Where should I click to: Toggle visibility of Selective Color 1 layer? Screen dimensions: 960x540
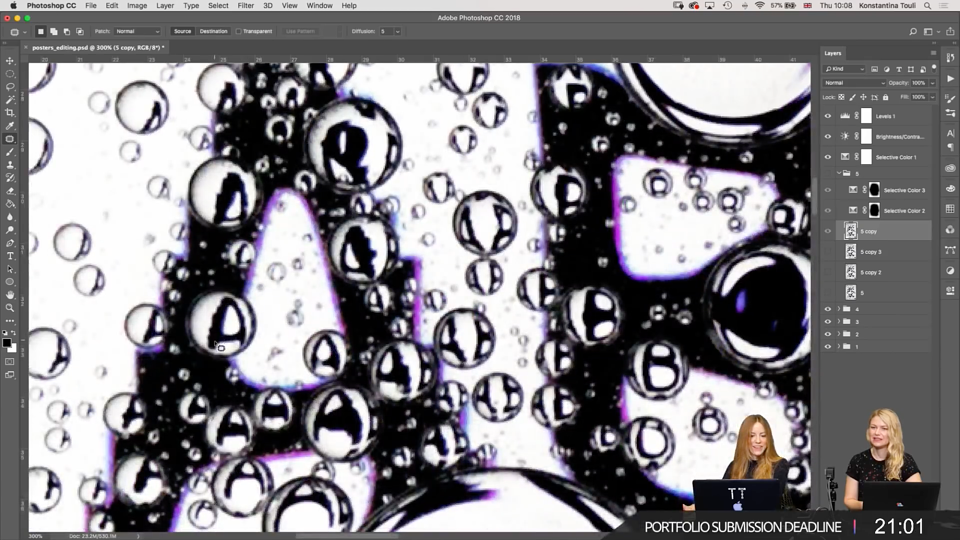coord(828,157)
